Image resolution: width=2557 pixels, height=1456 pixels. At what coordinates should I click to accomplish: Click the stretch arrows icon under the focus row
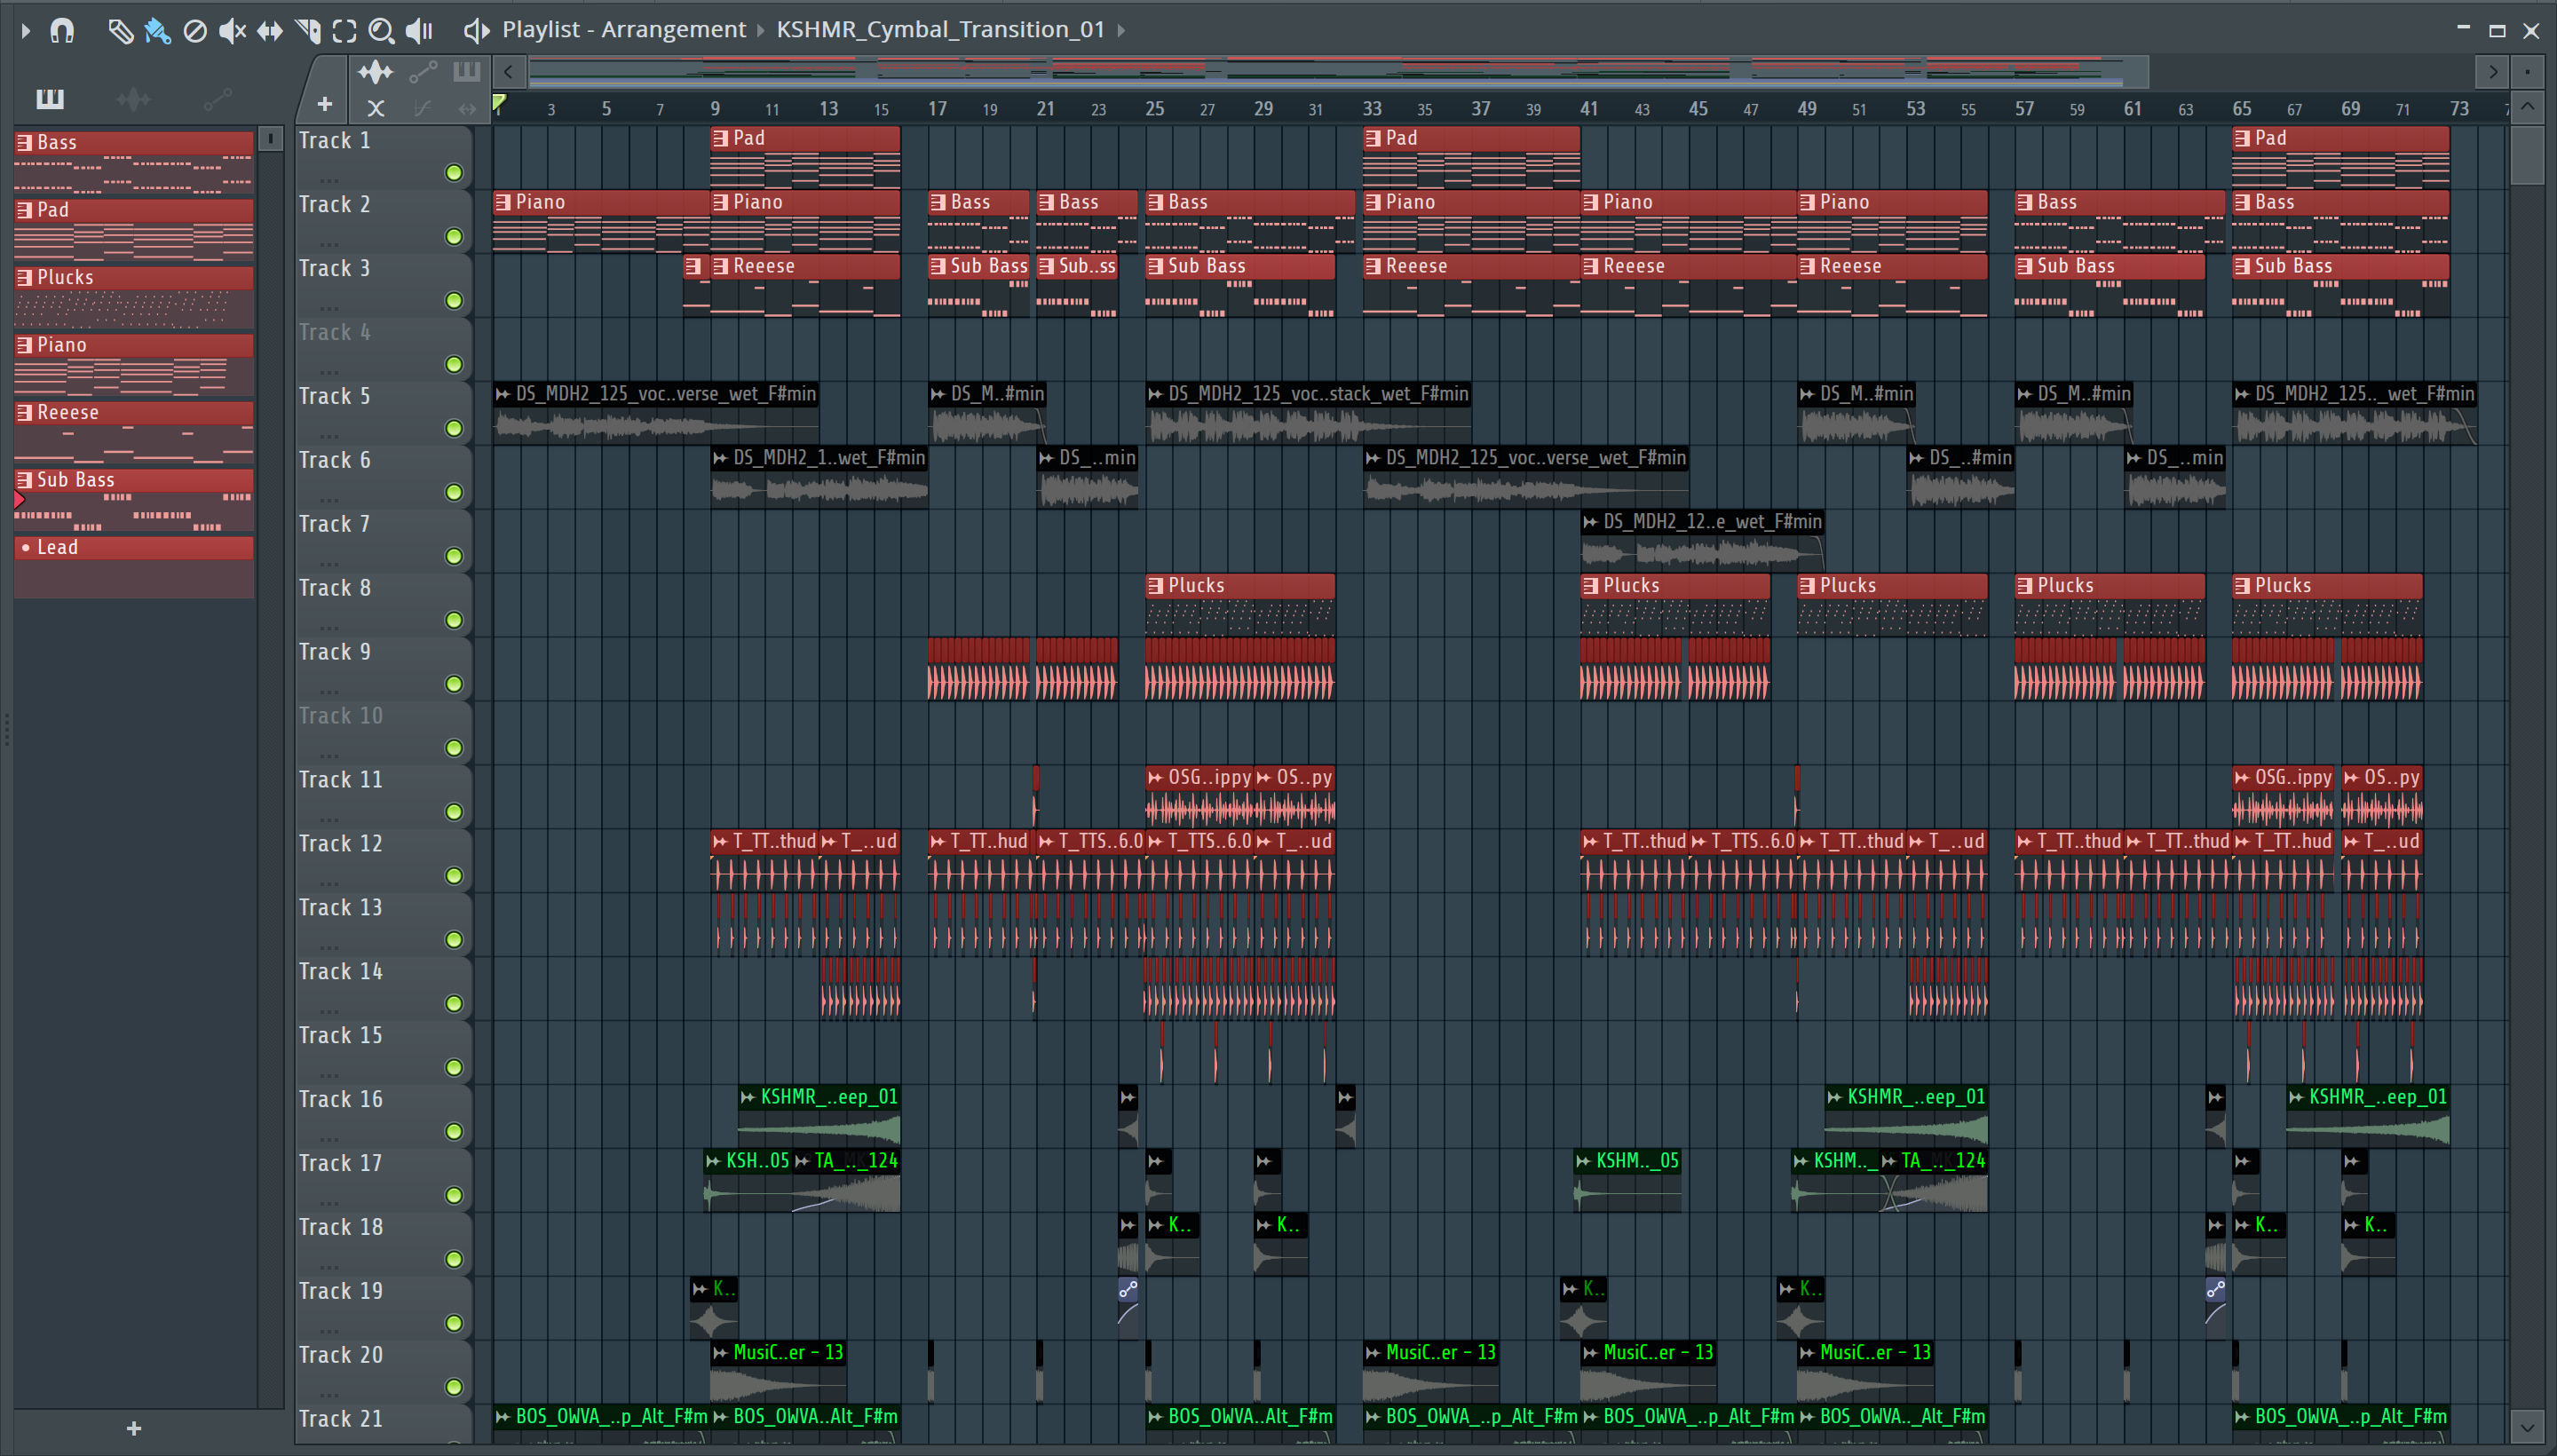467,108
